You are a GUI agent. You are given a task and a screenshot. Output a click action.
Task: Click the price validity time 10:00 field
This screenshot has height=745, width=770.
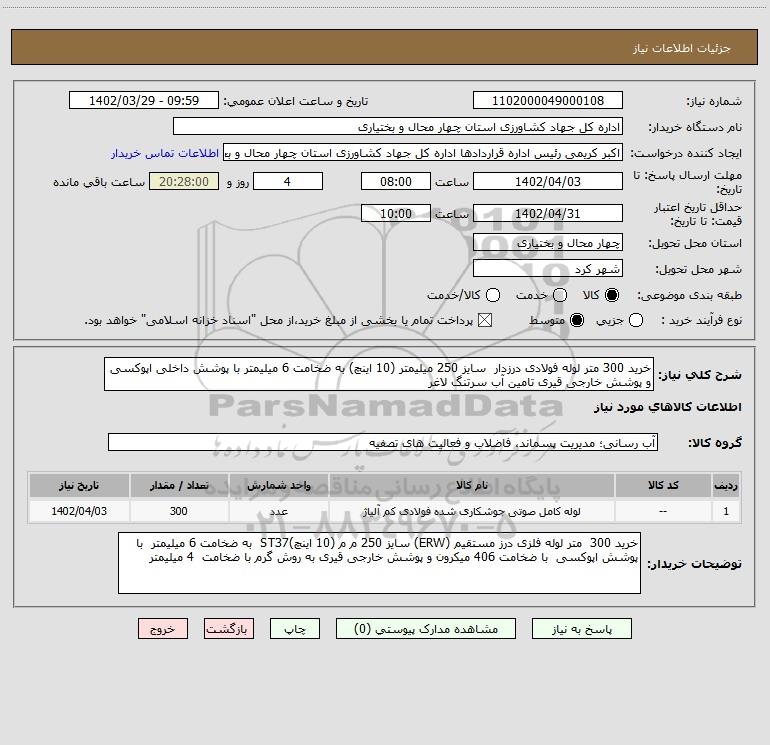[396, 213]
